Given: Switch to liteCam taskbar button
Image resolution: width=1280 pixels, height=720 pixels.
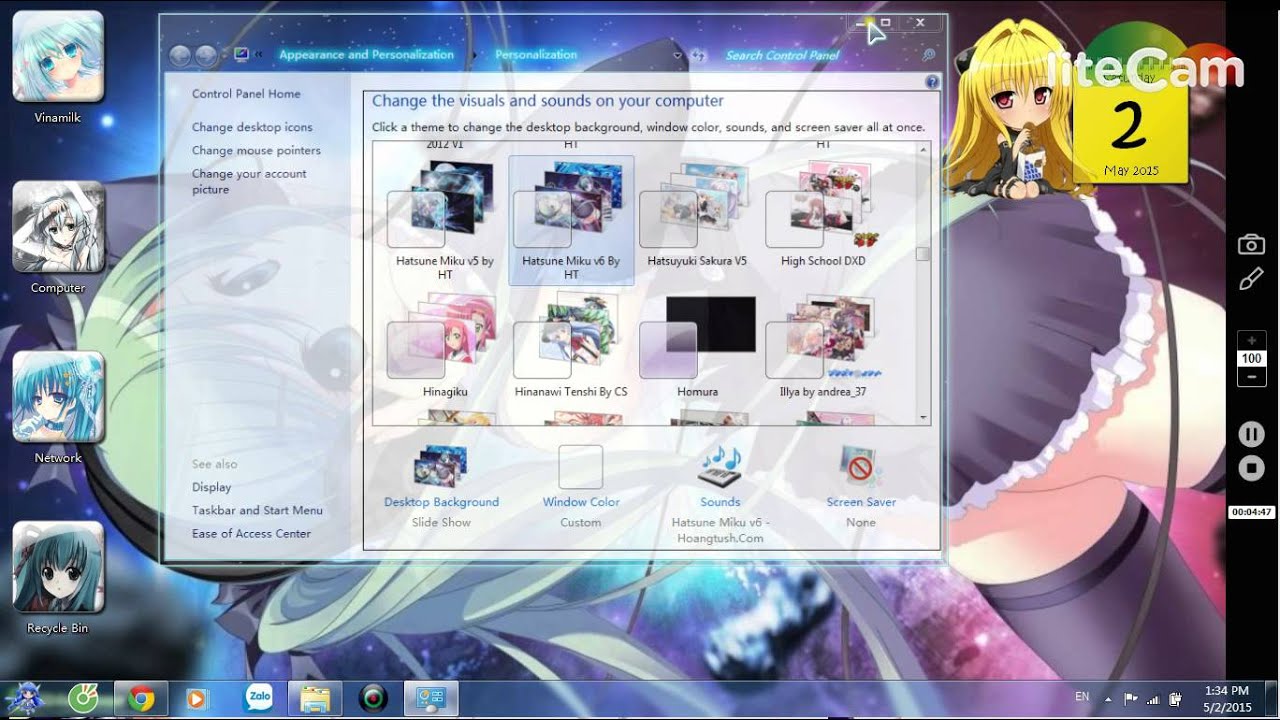Looking at the screenshot, I should click(x=373, y=698).
